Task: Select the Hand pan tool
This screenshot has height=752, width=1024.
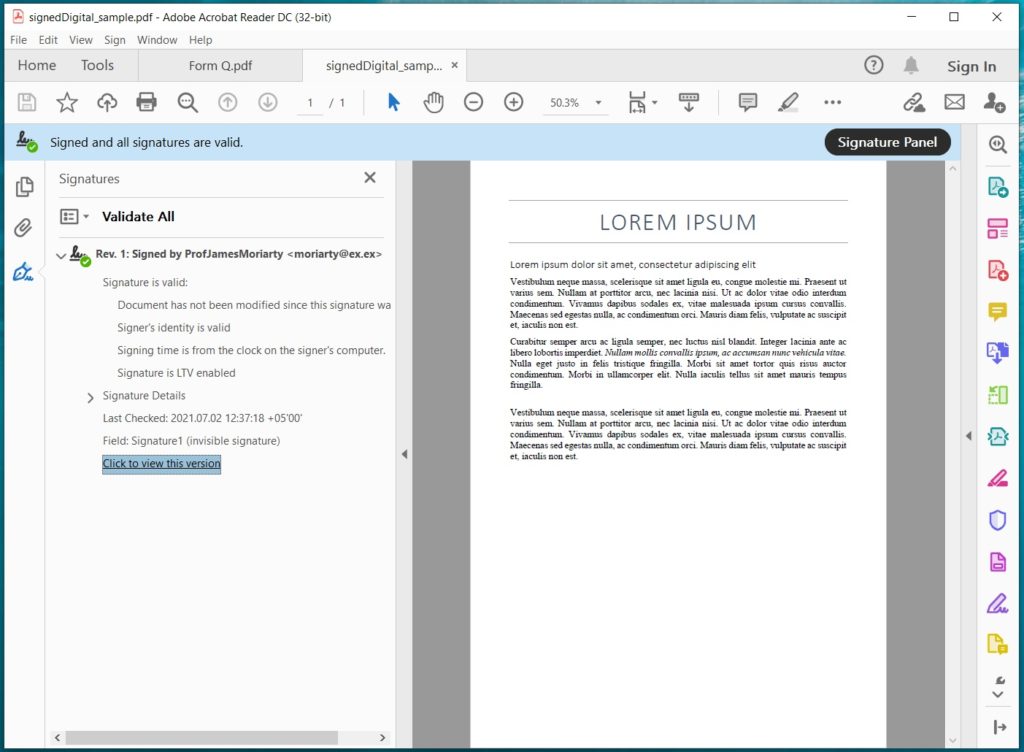Action: [433, 102]
